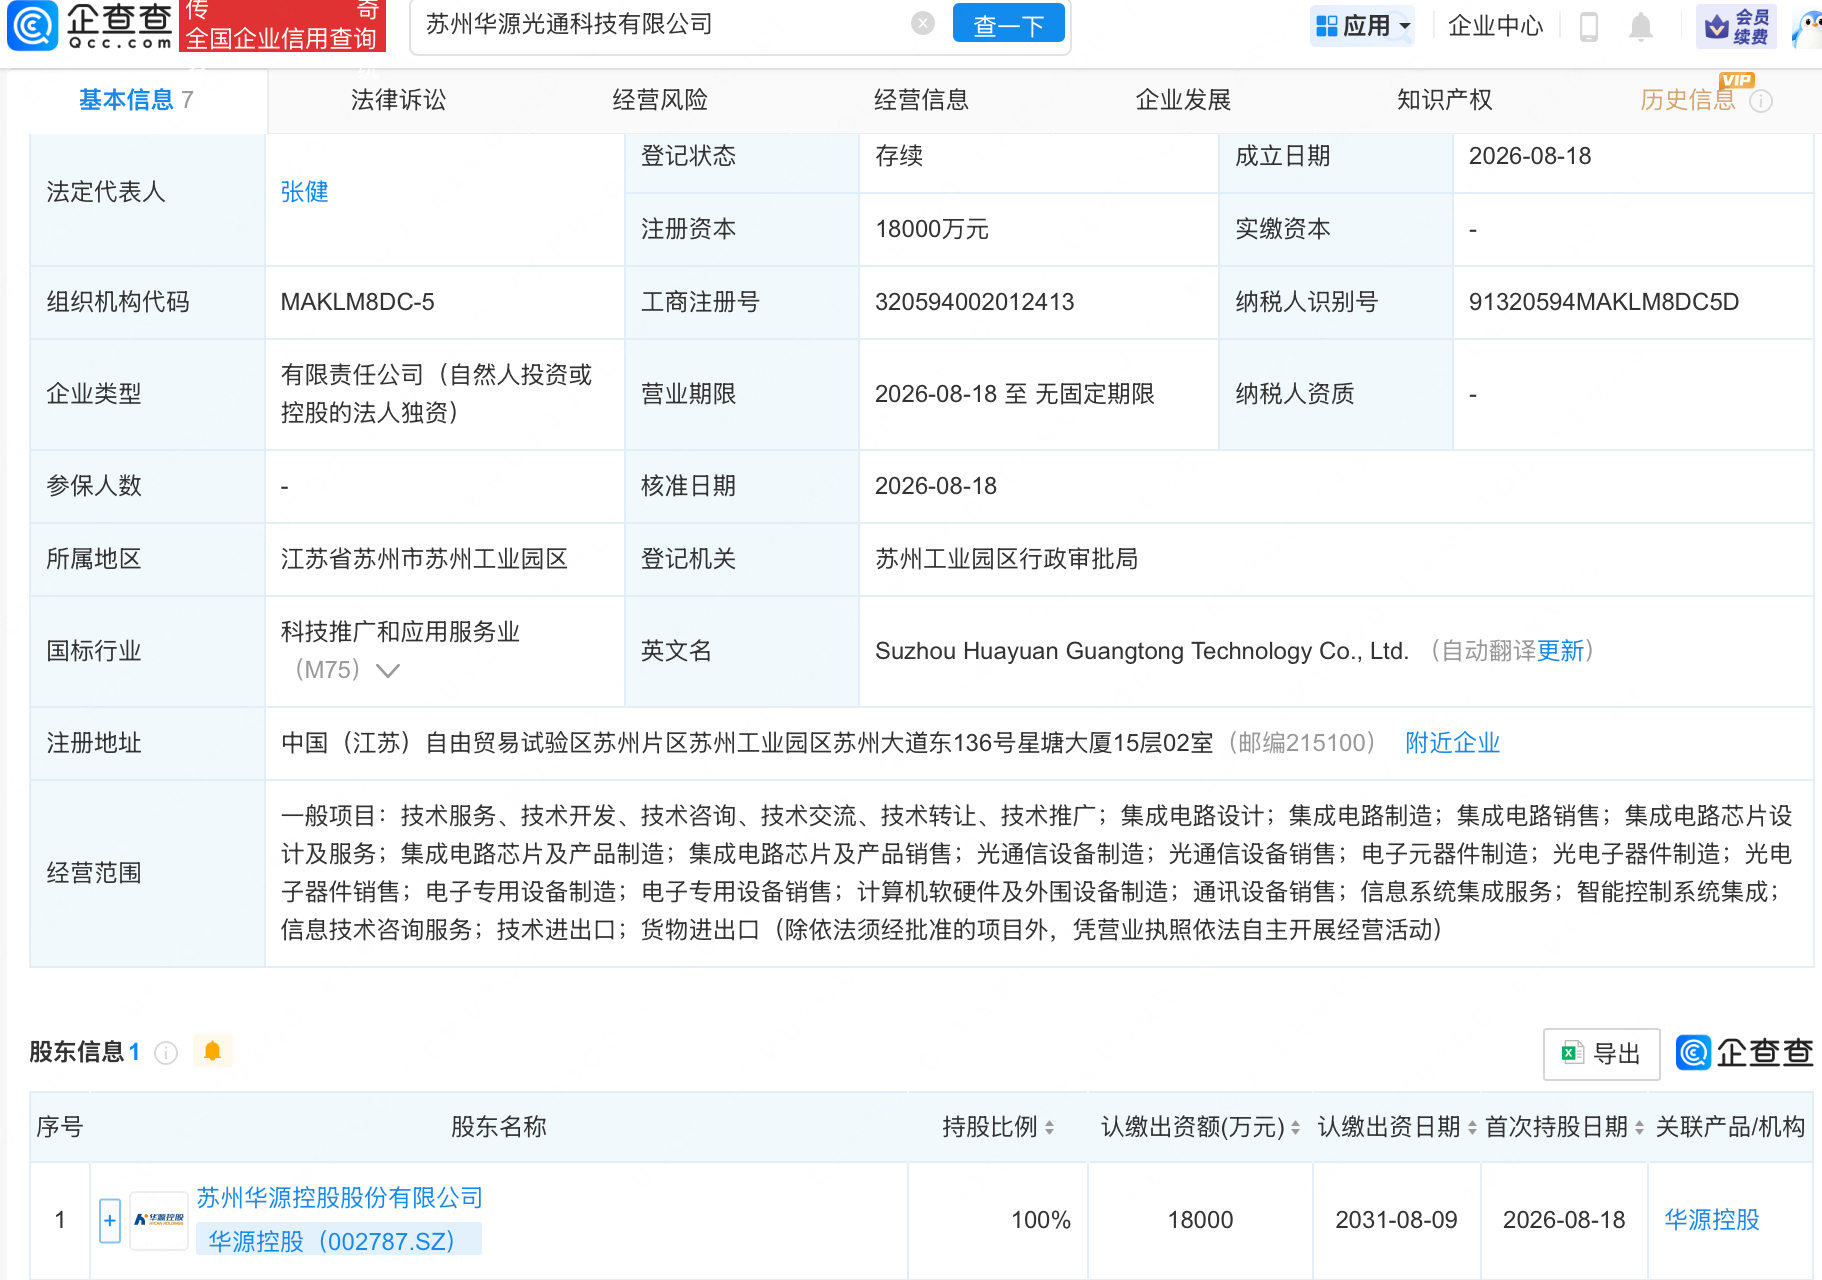Sort by 首次持股日期 column

pyautogui.click(x=1639, y=1127)
